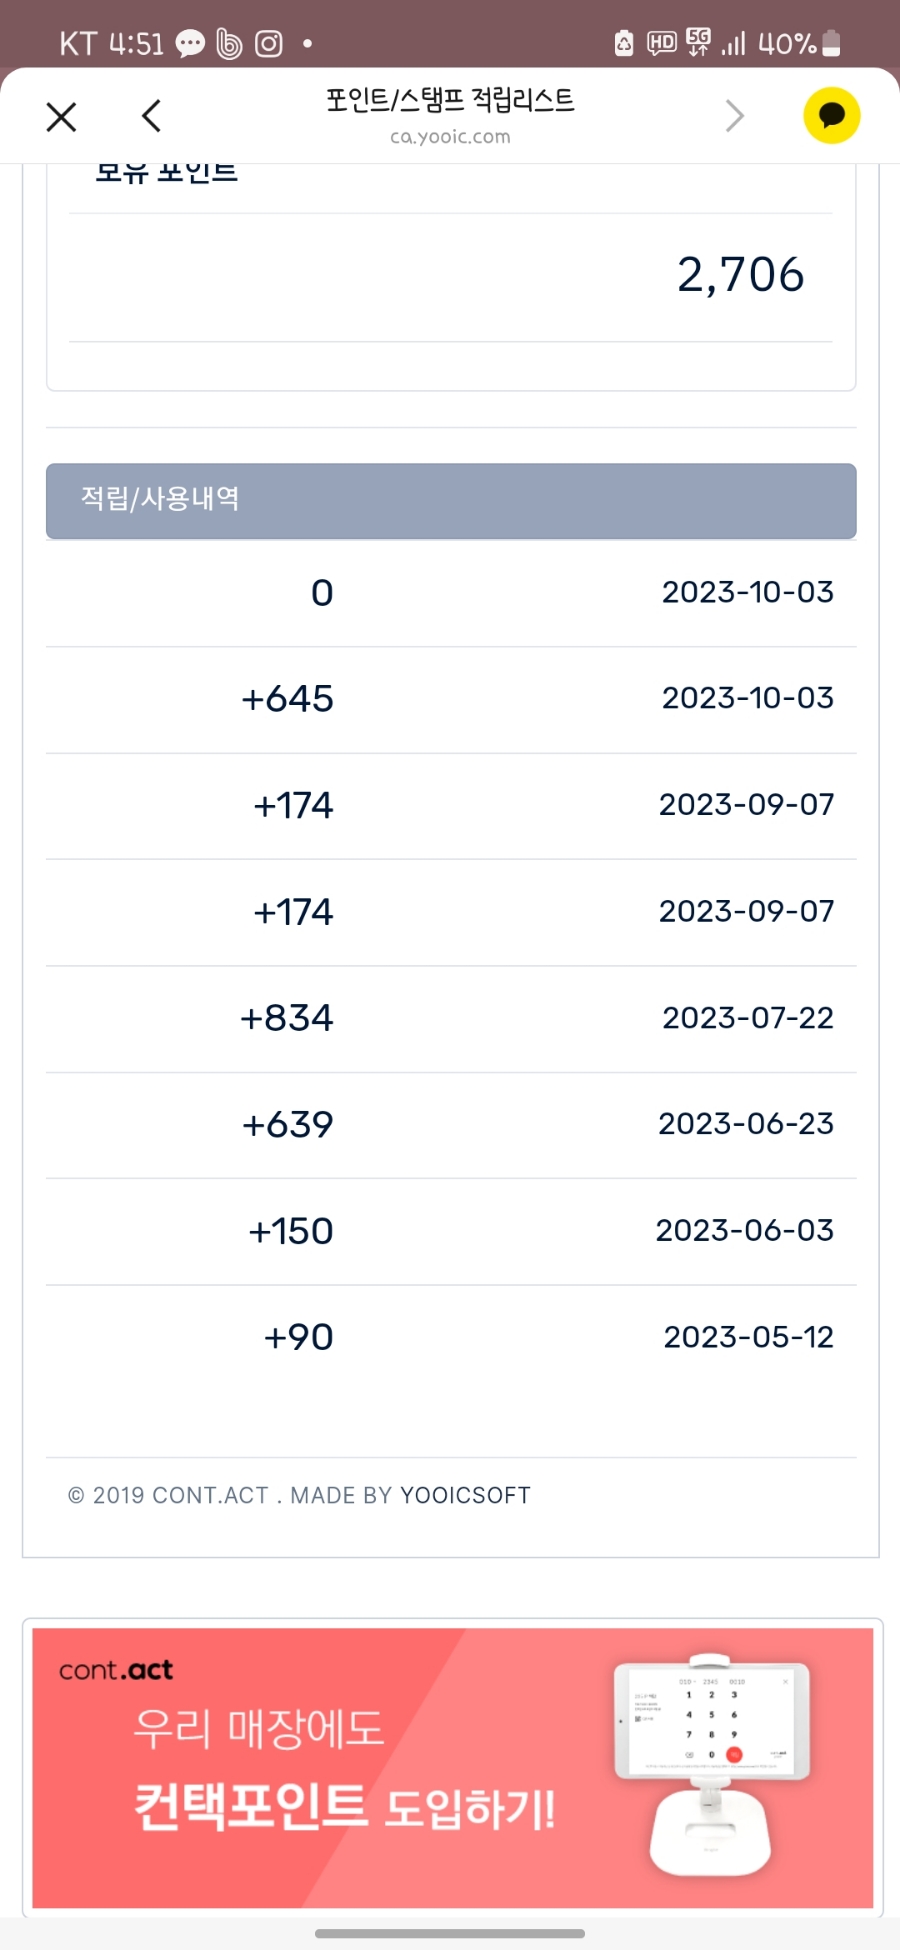
Task: Open the cont.act 컨택포인트 도입하기 banner
Action: coord(452,1767)
